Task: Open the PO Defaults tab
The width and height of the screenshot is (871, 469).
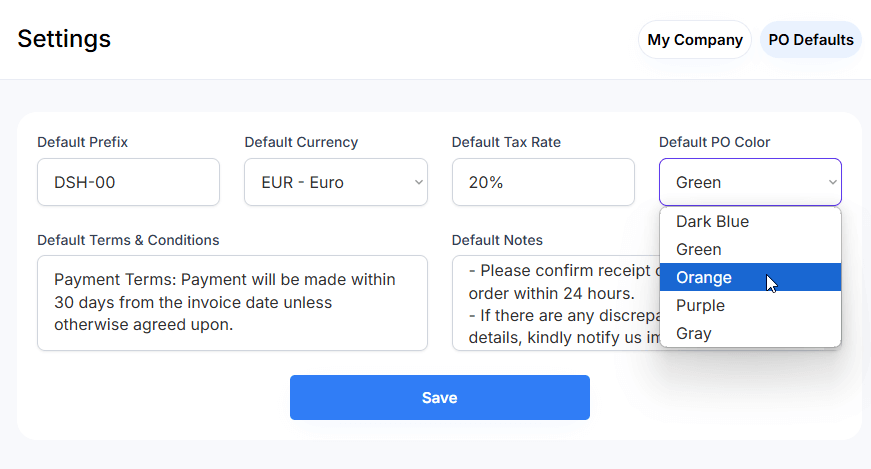Action: coord(810,39)
